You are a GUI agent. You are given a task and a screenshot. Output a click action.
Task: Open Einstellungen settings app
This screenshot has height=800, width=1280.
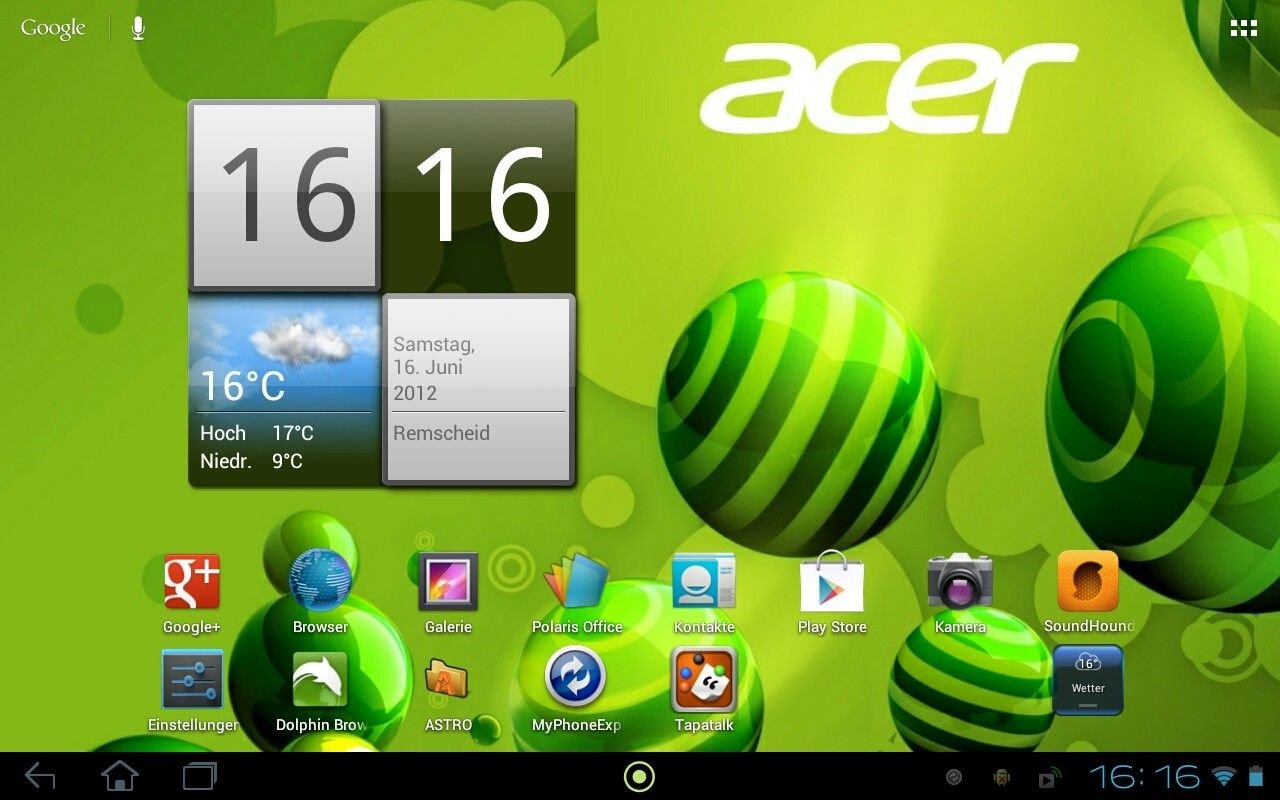click(192, 692)
